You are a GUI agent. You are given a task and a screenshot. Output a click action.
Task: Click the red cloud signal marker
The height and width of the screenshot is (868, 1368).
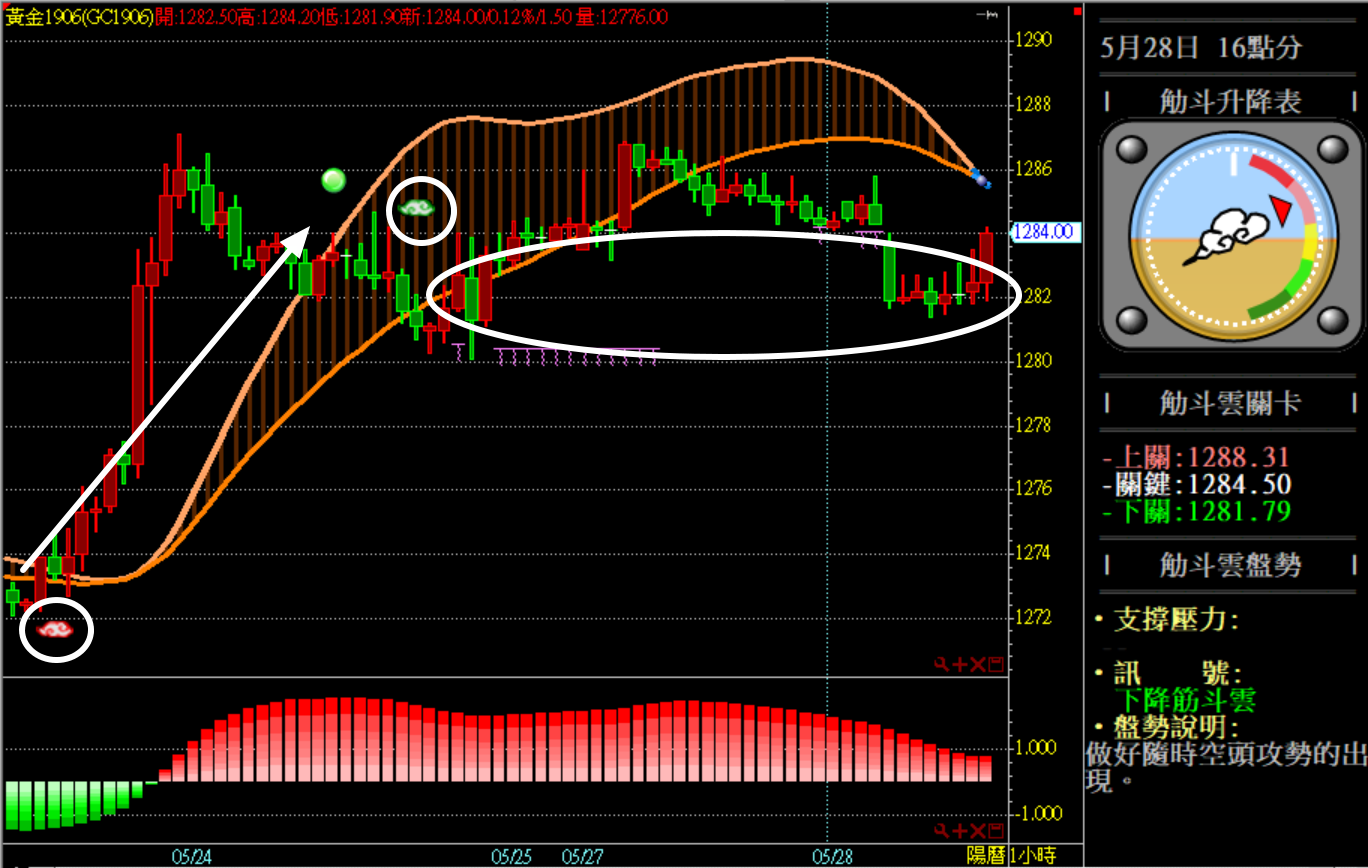click(55, 630)
